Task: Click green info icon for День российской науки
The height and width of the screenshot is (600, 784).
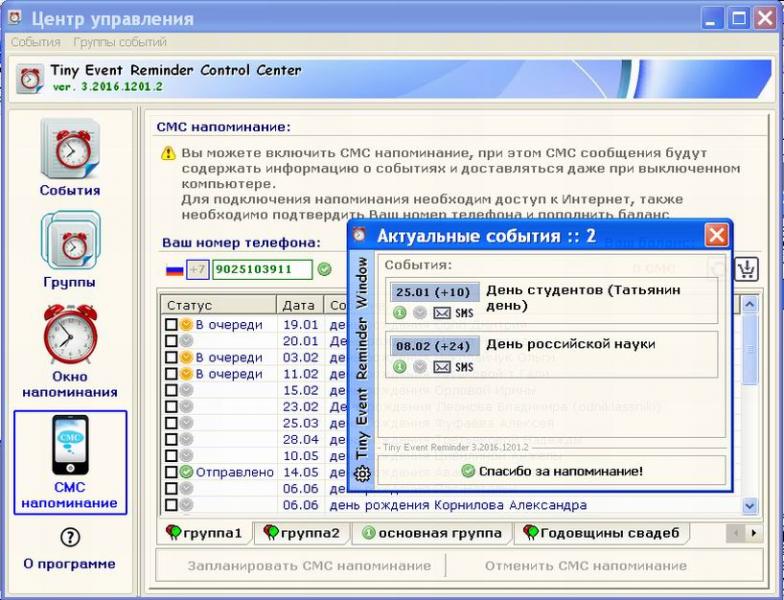Action: point(400,366)
